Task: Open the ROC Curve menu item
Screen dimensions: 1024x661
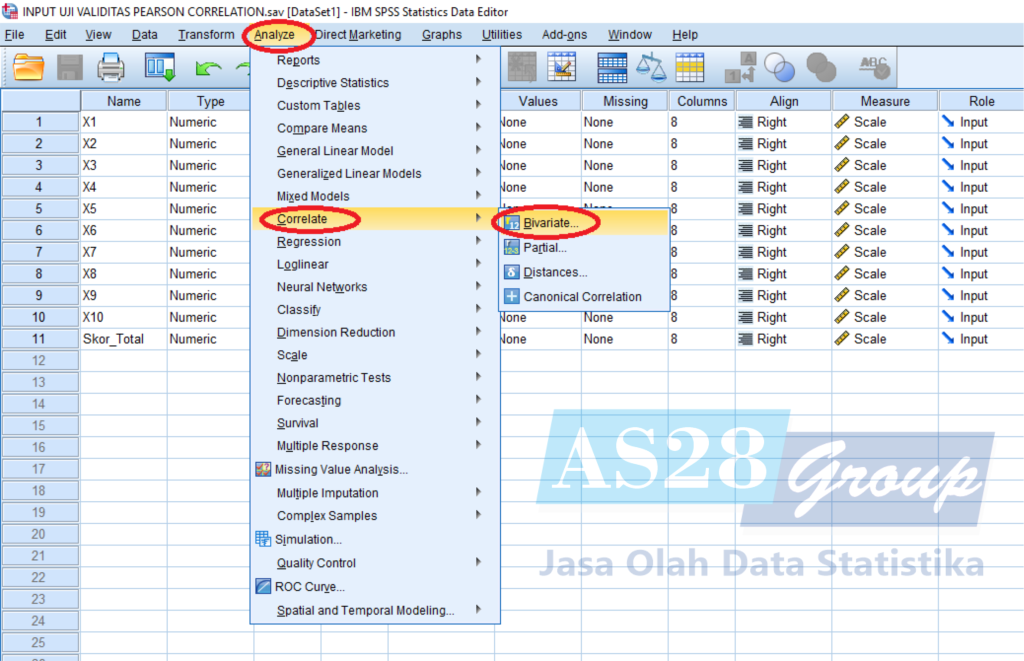Action: click(x=309, y=587)
